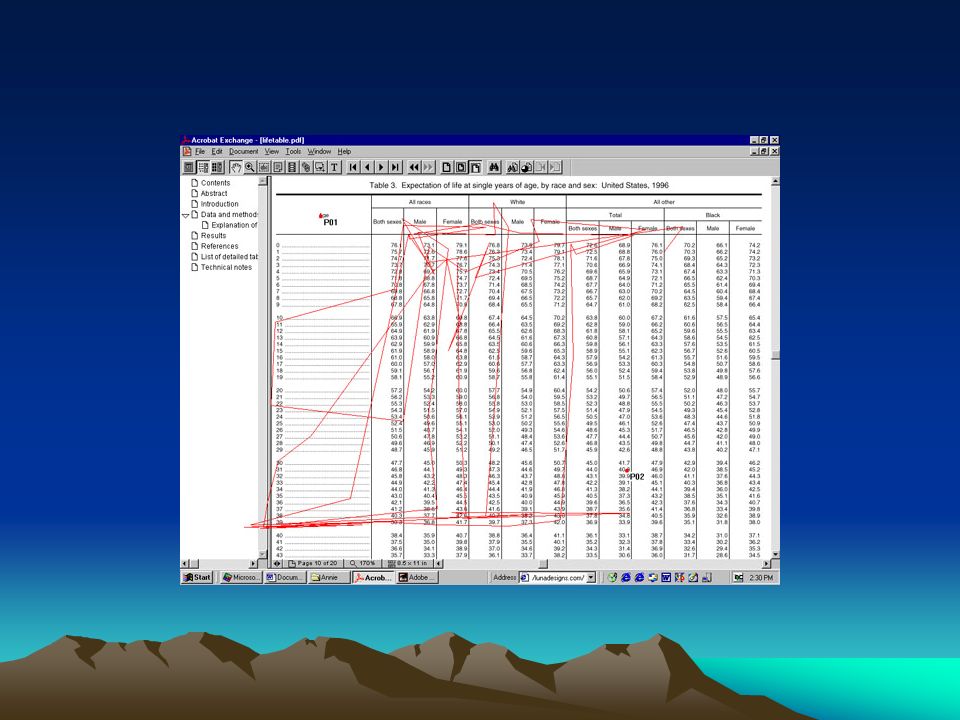The height and width of the screenshot is (720, 960).
Task: Launch Word from the tray W icon
Action: coord(666,577)
